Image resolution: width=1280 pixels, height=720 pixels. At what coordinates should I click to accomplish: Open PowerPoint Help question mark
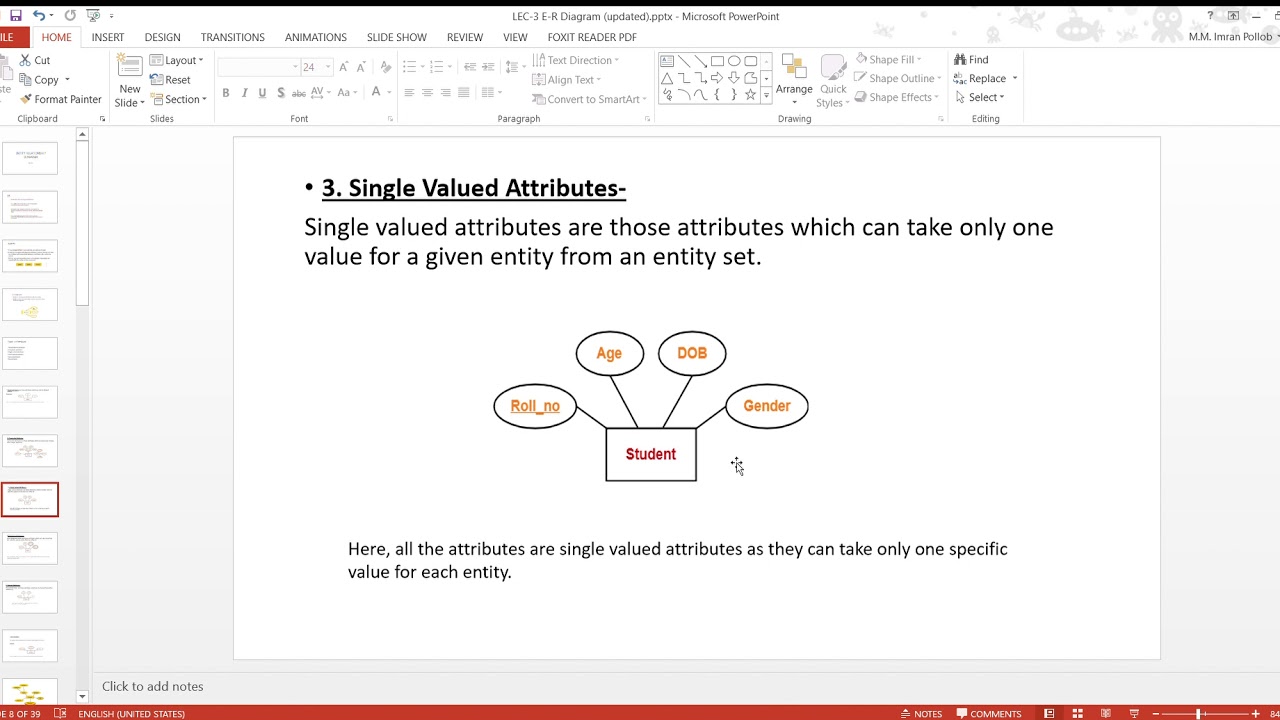click(x=1210, y=16)
